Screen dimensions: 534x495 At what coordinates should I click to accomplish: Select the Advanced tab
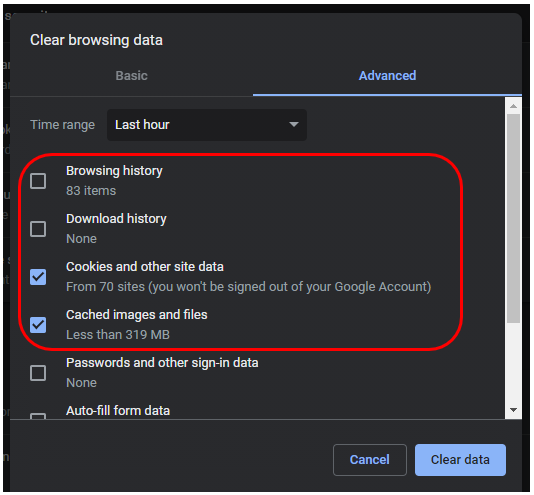[387, 76]
